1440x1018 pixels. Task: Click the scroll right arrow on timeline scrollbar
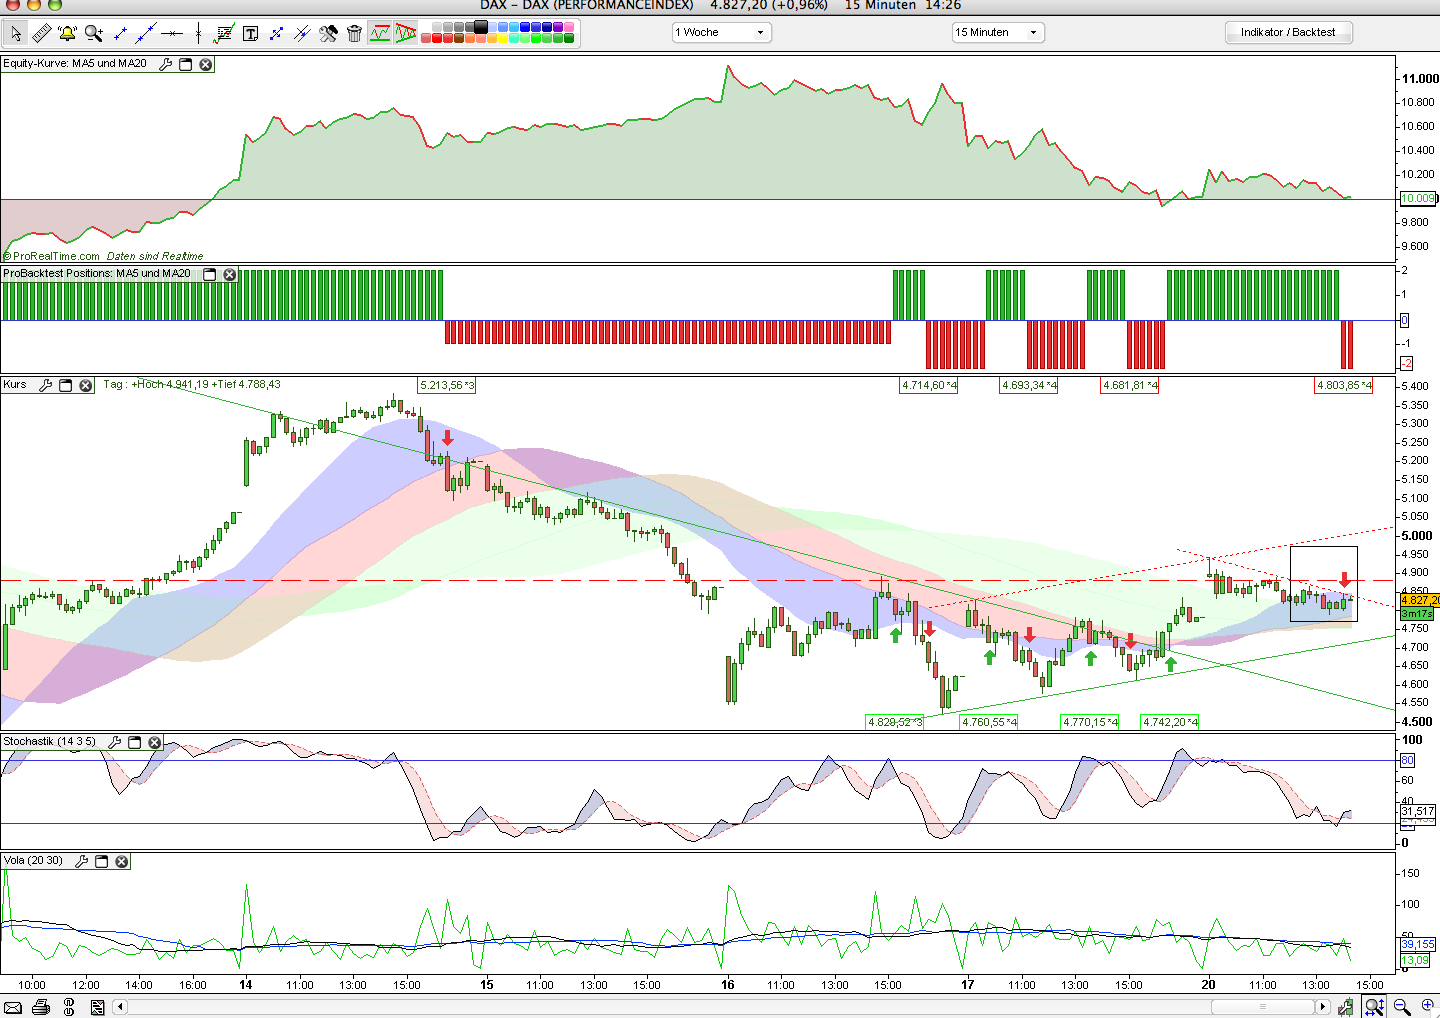coord(1323,1007)
